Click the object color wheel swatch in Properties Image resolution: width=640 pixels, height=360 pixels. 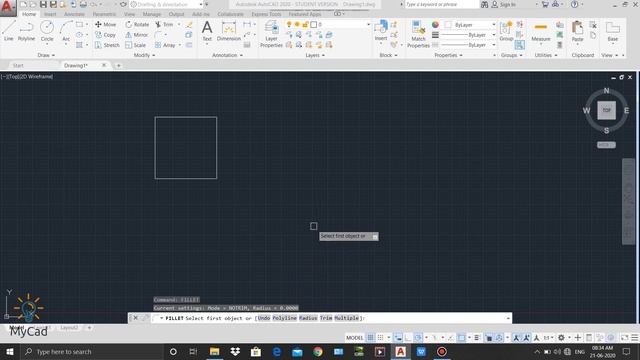click(435, 25)
